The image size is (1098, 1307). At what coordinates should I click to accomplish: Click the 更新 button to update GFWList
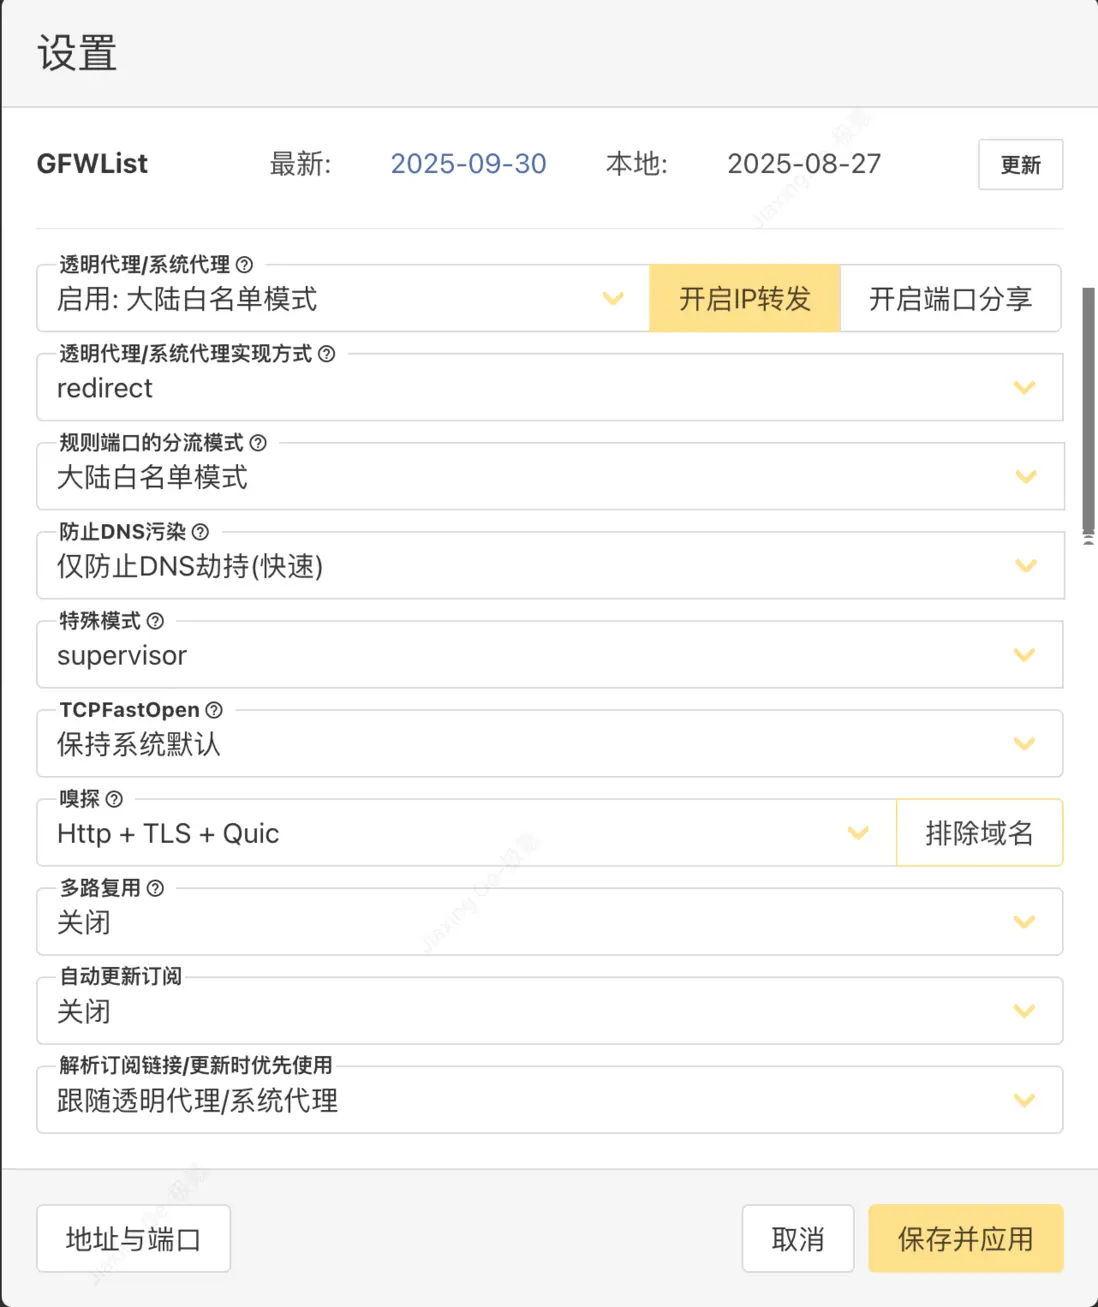pyautogui.click(x=1020, y=164)
